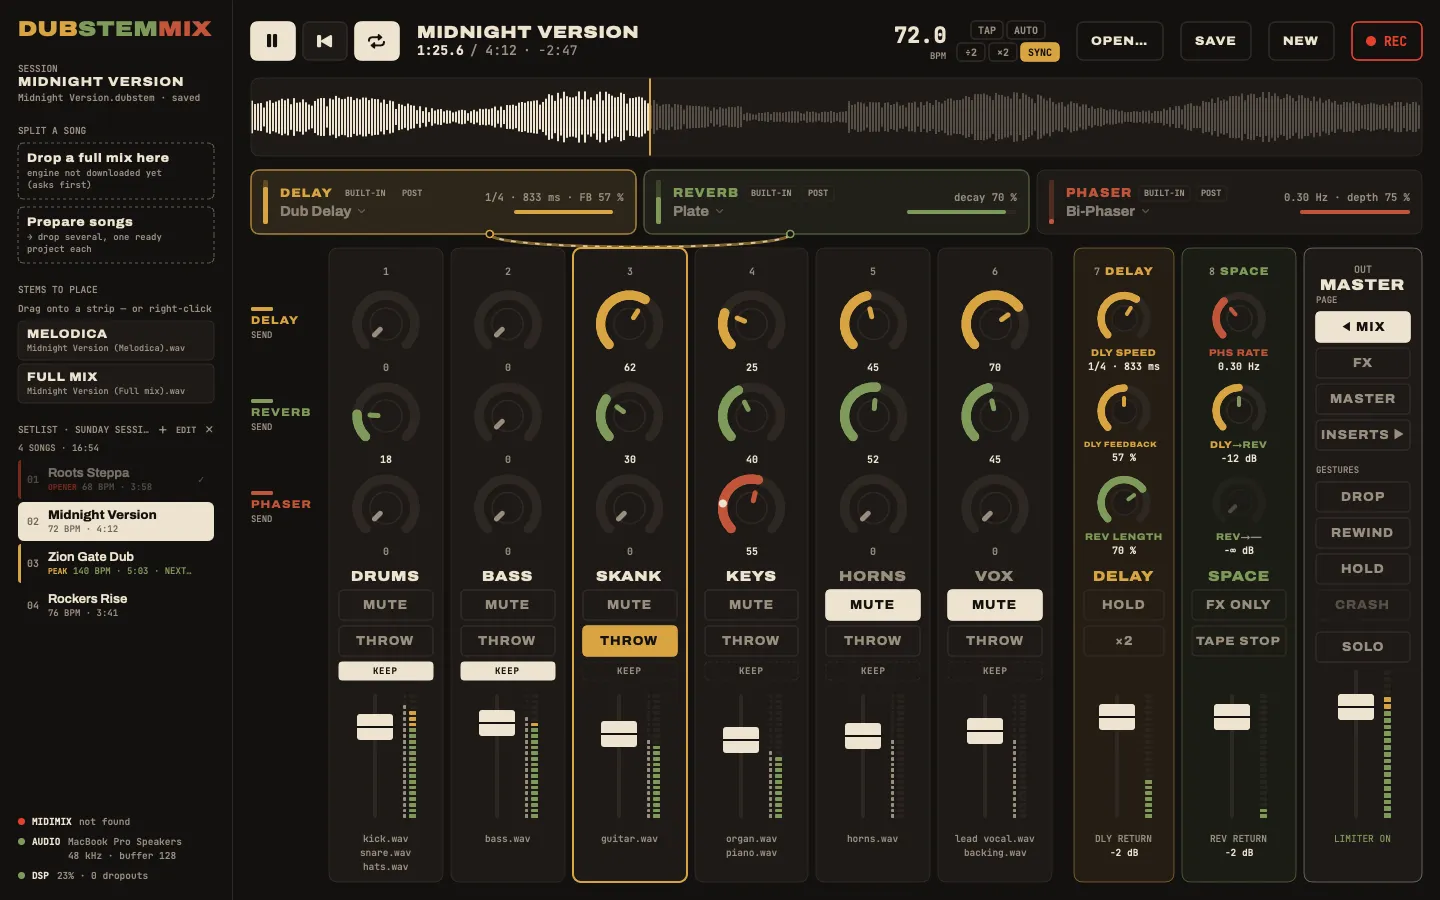This screenshot has height=900, width=1440.
Task: Open the Bi-Phaser type dropdown
Action: [1108, 211]
